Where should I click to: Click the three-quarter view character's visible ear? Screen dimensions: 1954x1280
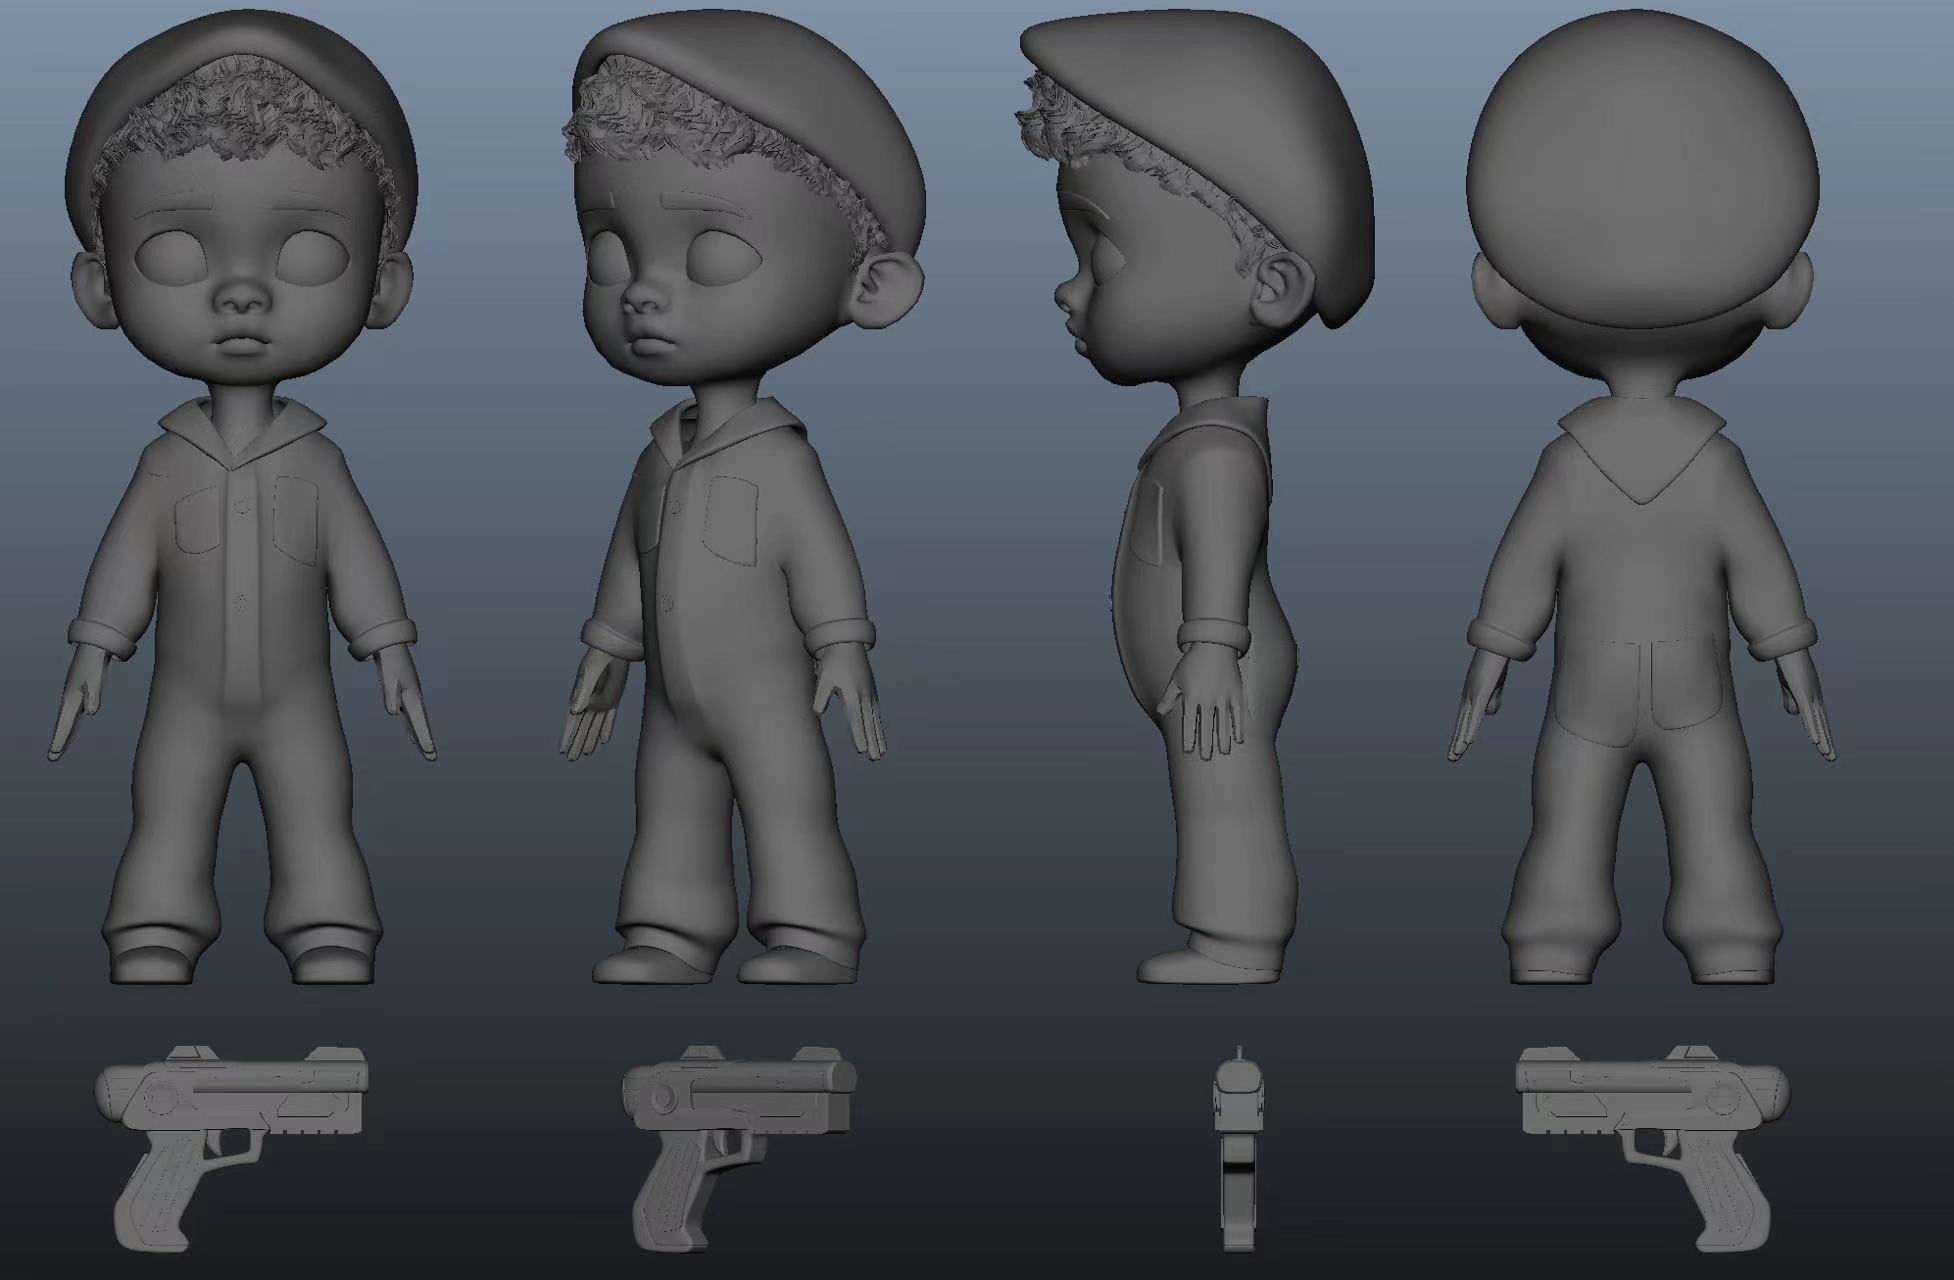[888, 291]
